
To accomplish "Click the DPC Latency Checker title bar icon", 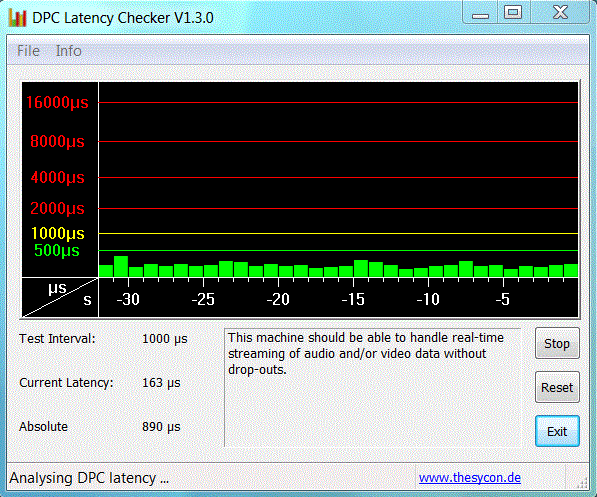I will tap(17, 18).
